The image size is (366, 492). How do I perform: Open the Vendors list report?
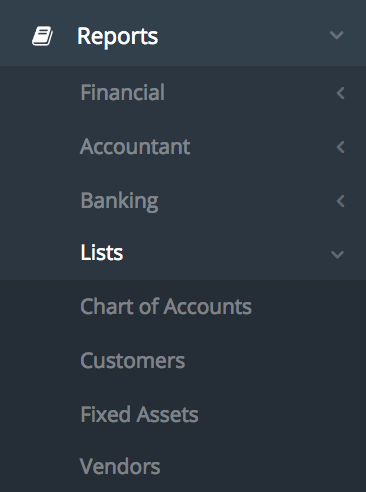(x=120, y=466)
